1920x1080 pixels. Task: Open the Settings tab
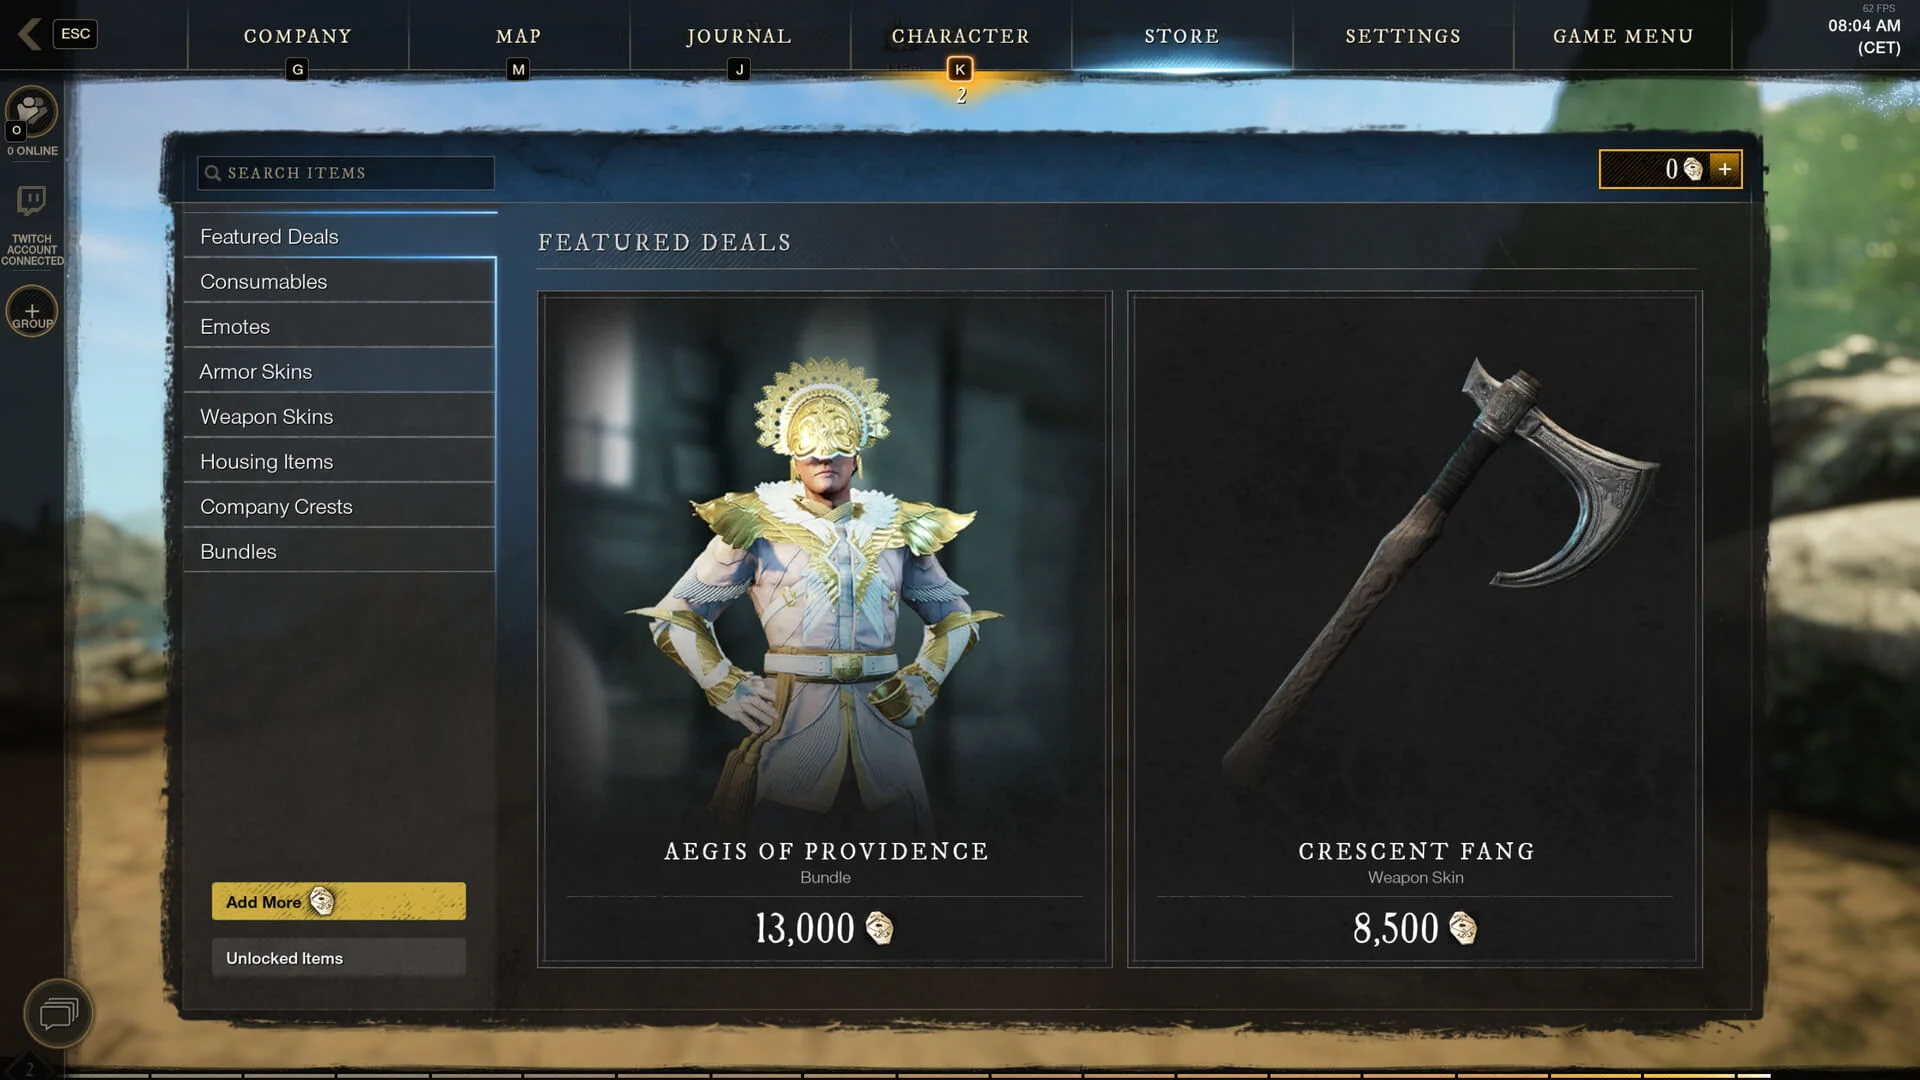[x=1403, y=36]
